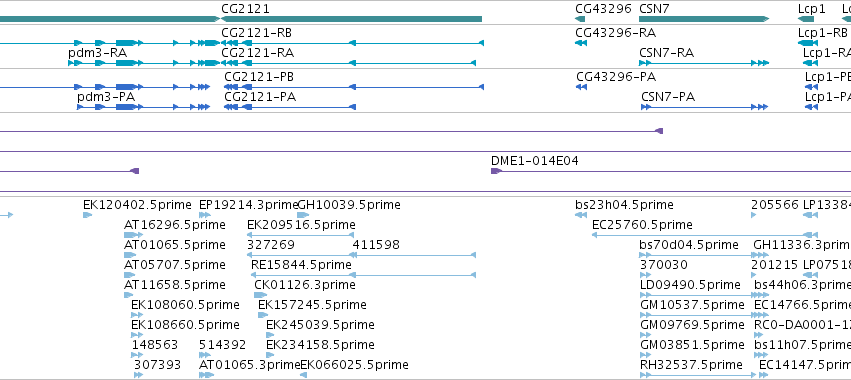This screenshot has height=380, width=851.
Task: Select the EK120402.5prime EST label
Action: [x=137, y=205]
